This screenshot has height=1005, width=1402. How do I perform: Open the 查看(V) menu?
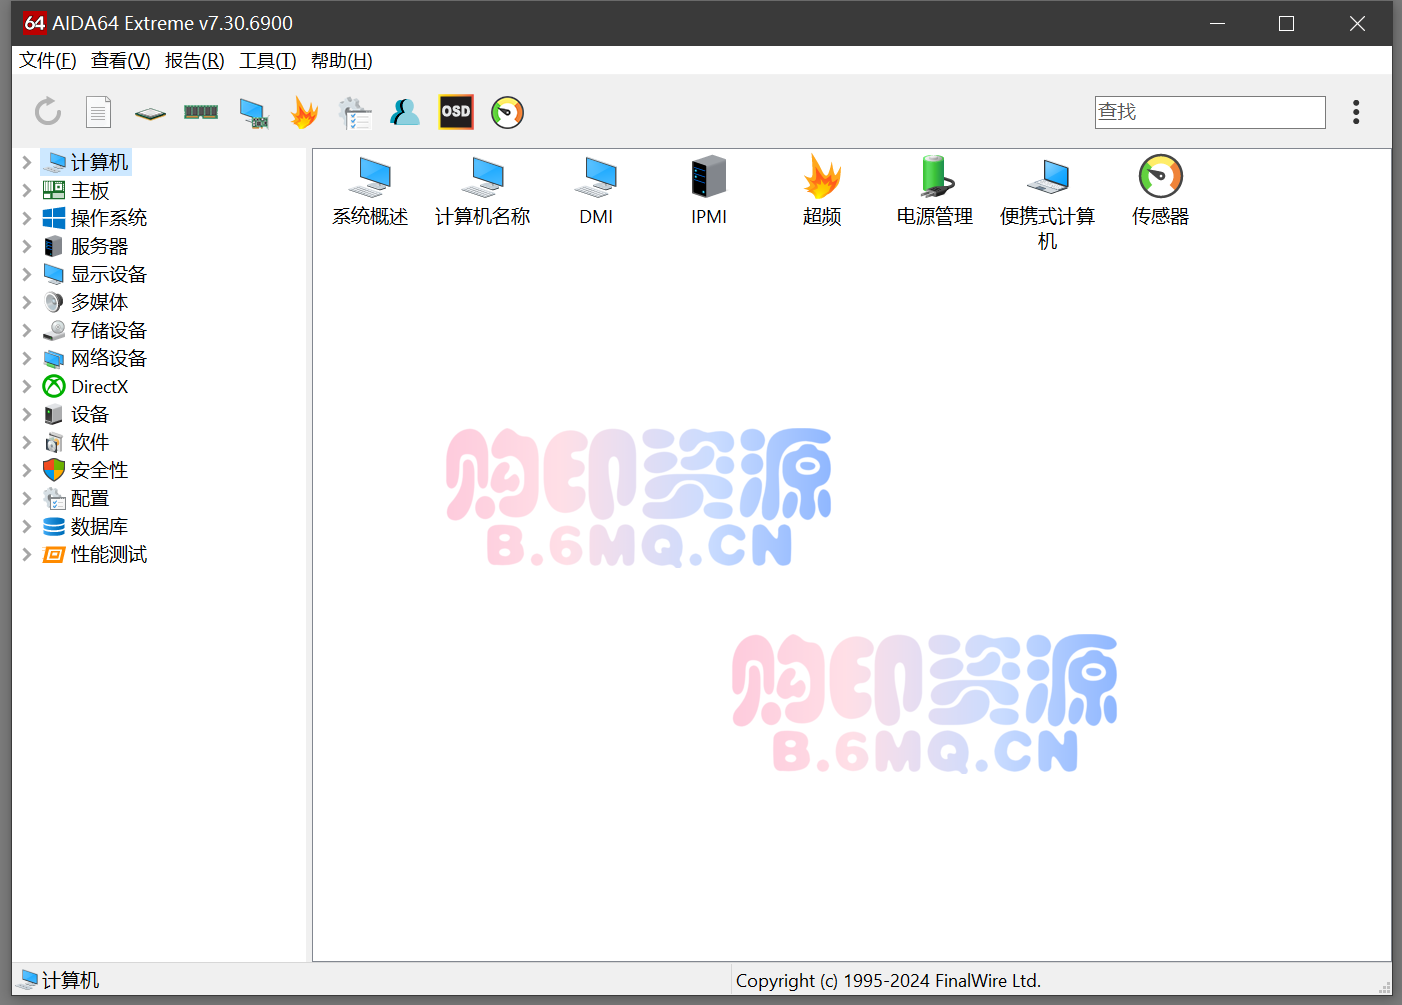point(121,61)
